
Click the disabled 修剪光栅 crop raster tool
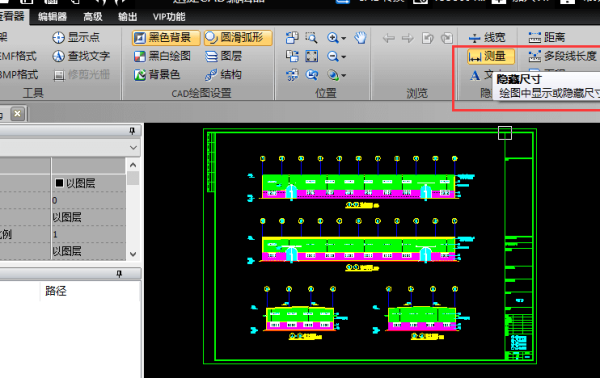[x=81, y=75]
